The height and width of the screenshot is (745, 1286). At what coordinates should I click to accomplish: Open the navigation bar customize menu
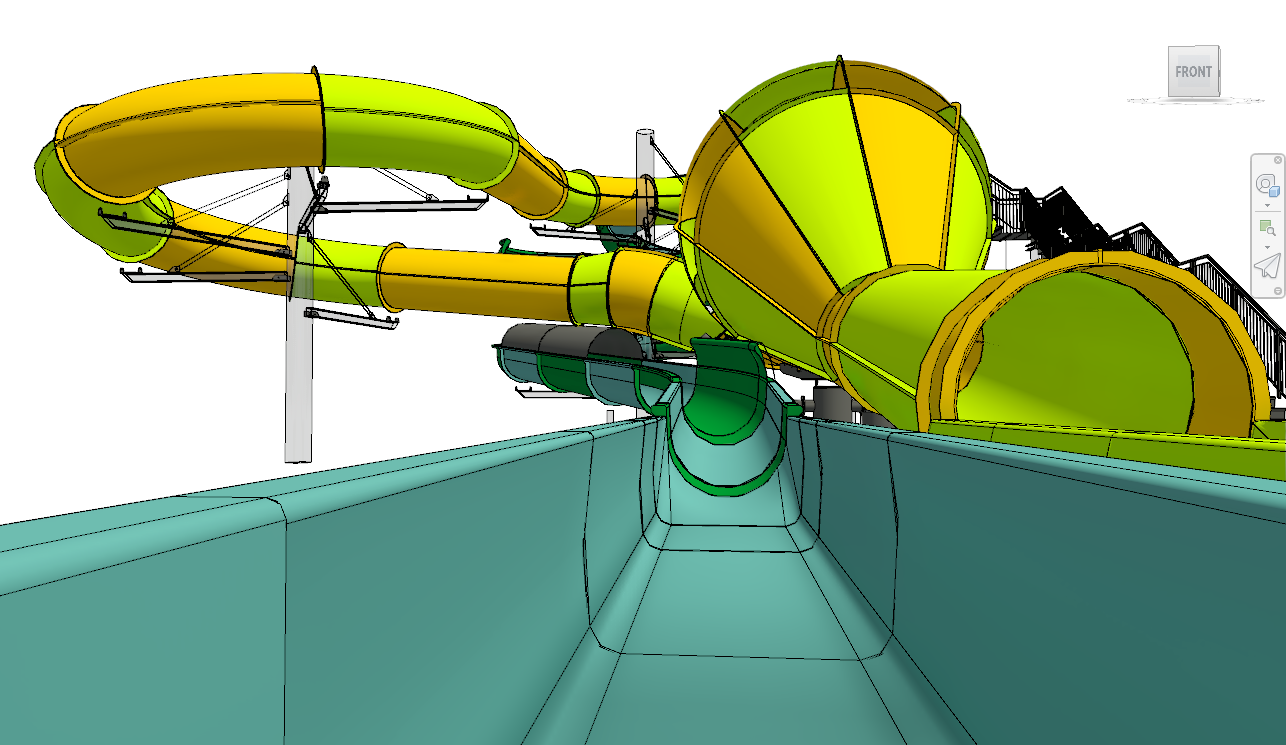coord(1278,290)
